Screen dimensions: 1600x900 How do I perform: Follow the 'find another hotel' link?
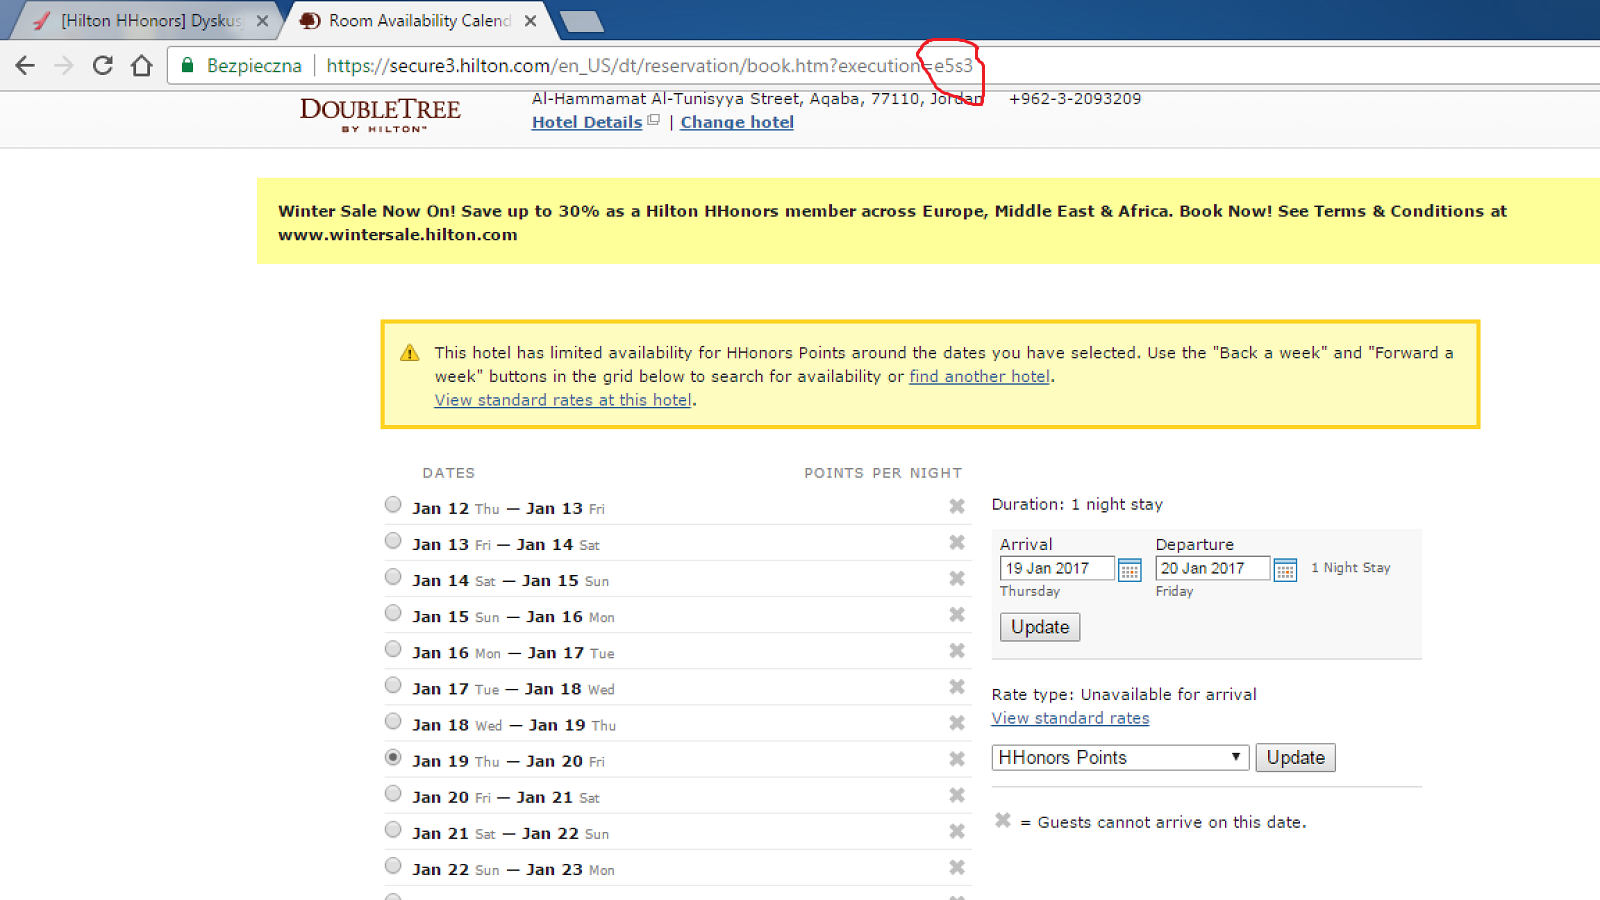[979, 377]
